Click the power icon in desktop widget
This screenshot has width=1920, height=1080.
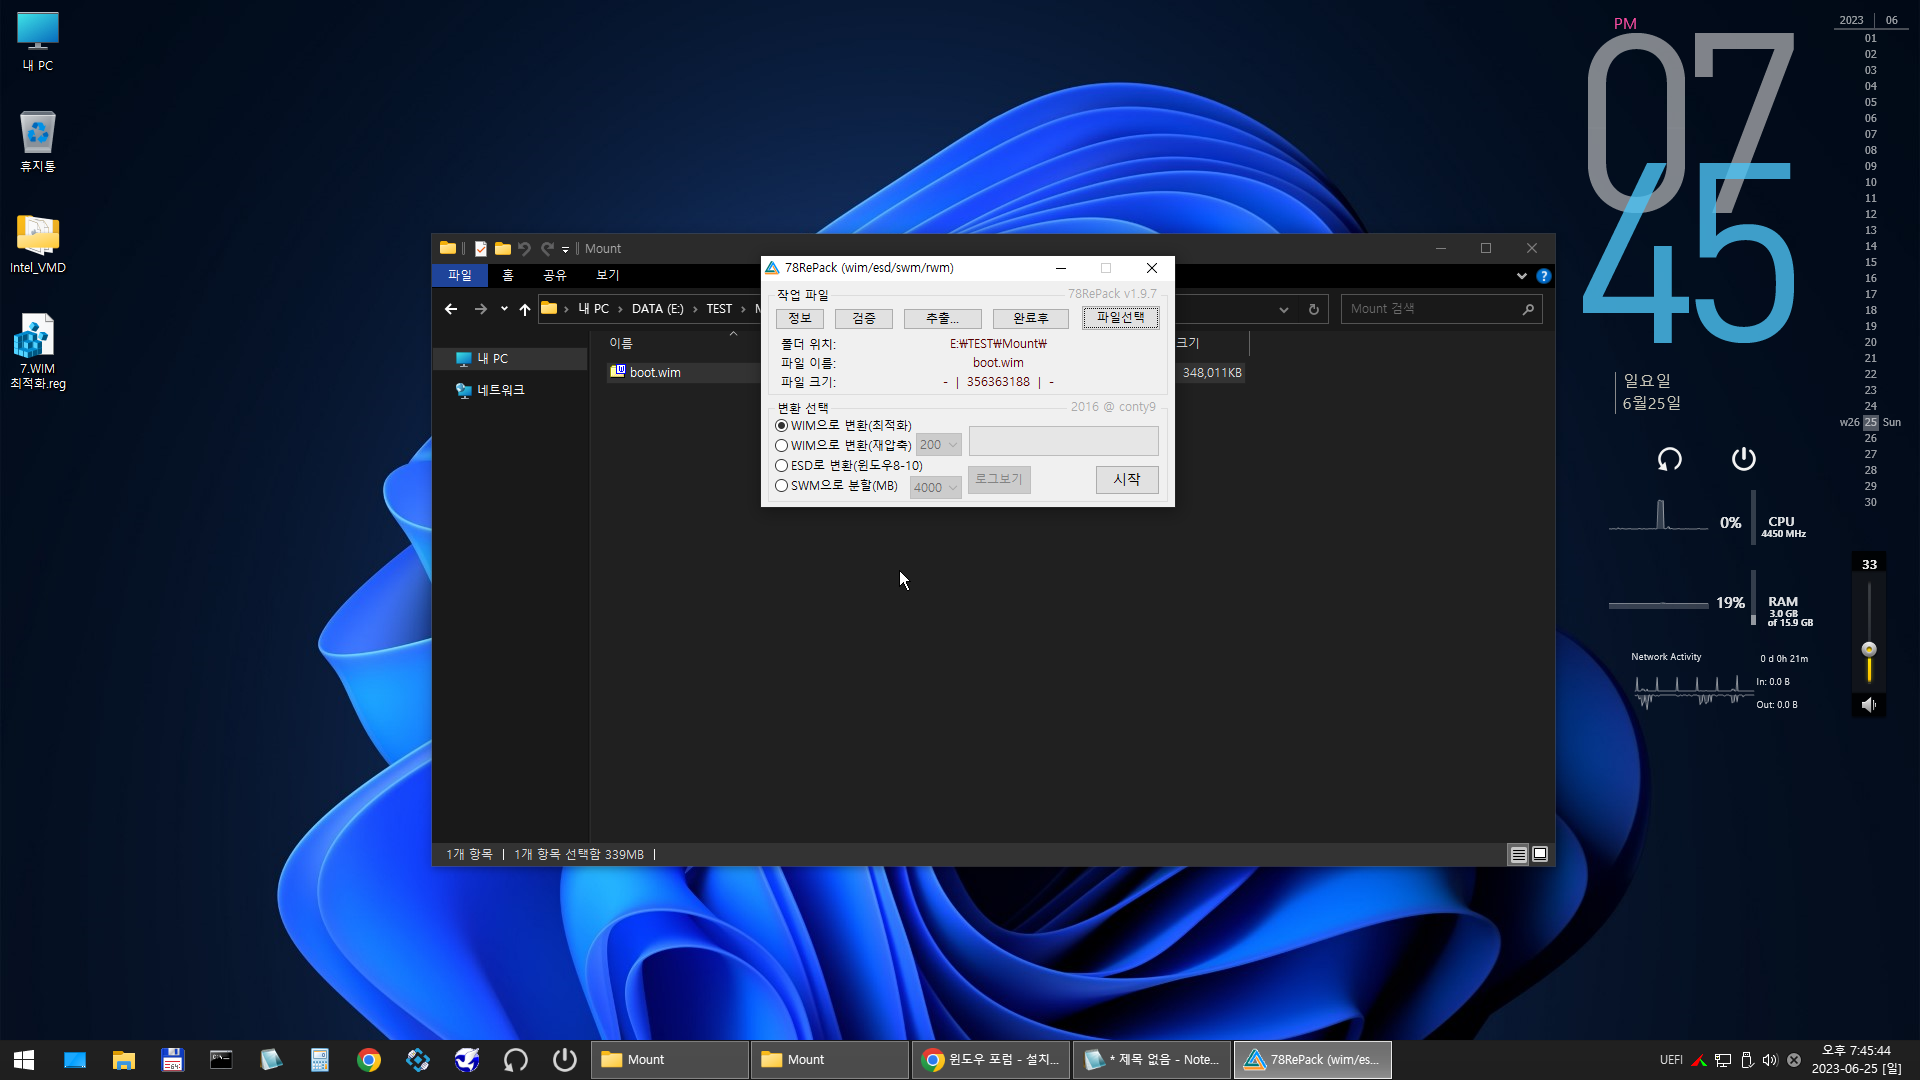(x=1743, y=459)
